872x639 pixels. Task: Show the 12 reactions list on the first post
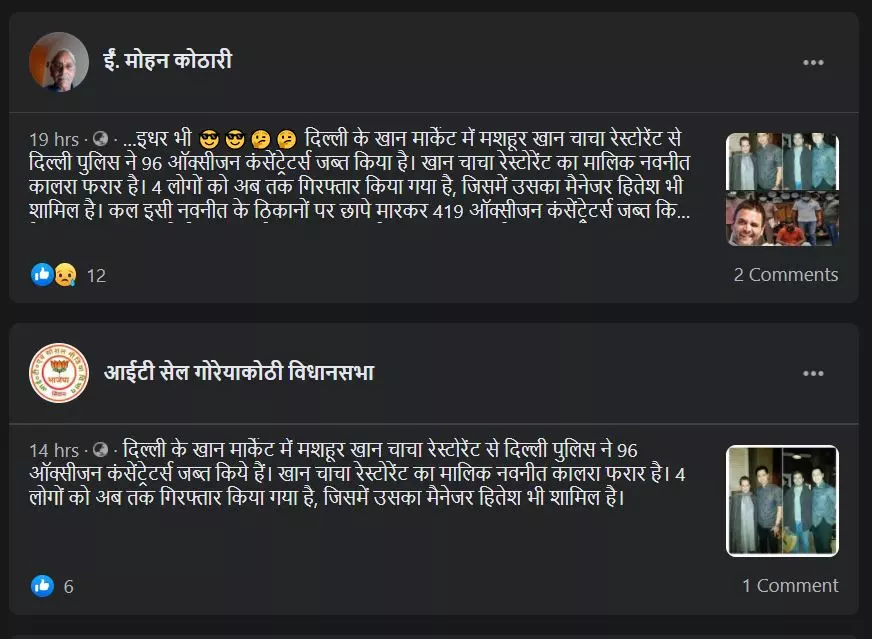pyautogui.click(x=96, y=276)
